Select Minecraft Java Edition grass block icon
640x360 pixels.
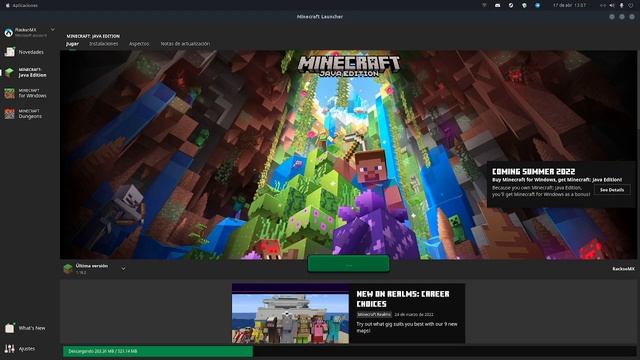[9, 73]
